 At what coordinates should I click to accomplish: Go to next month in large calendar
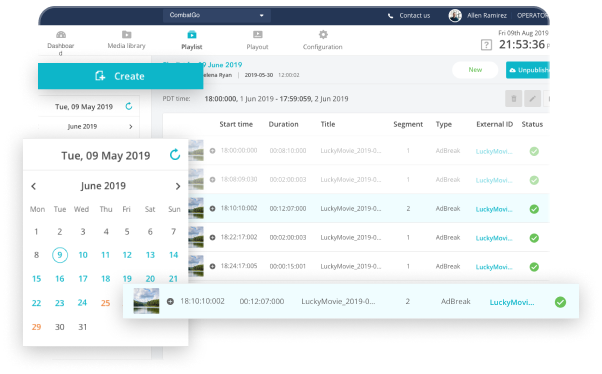178,186
